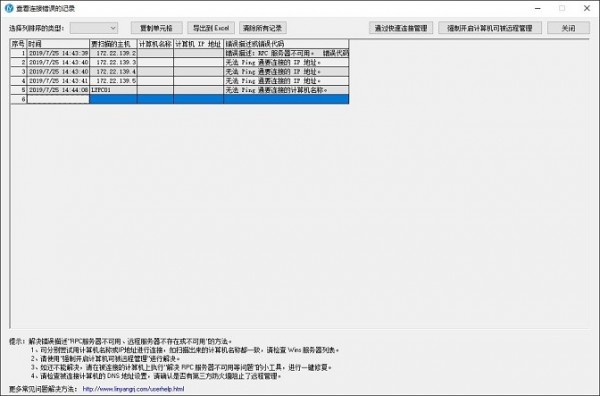The height and width of the screenshot is (396, 600).
Task: Click the 通过快速连接管理 button
Action: click(x=401, y=28)
